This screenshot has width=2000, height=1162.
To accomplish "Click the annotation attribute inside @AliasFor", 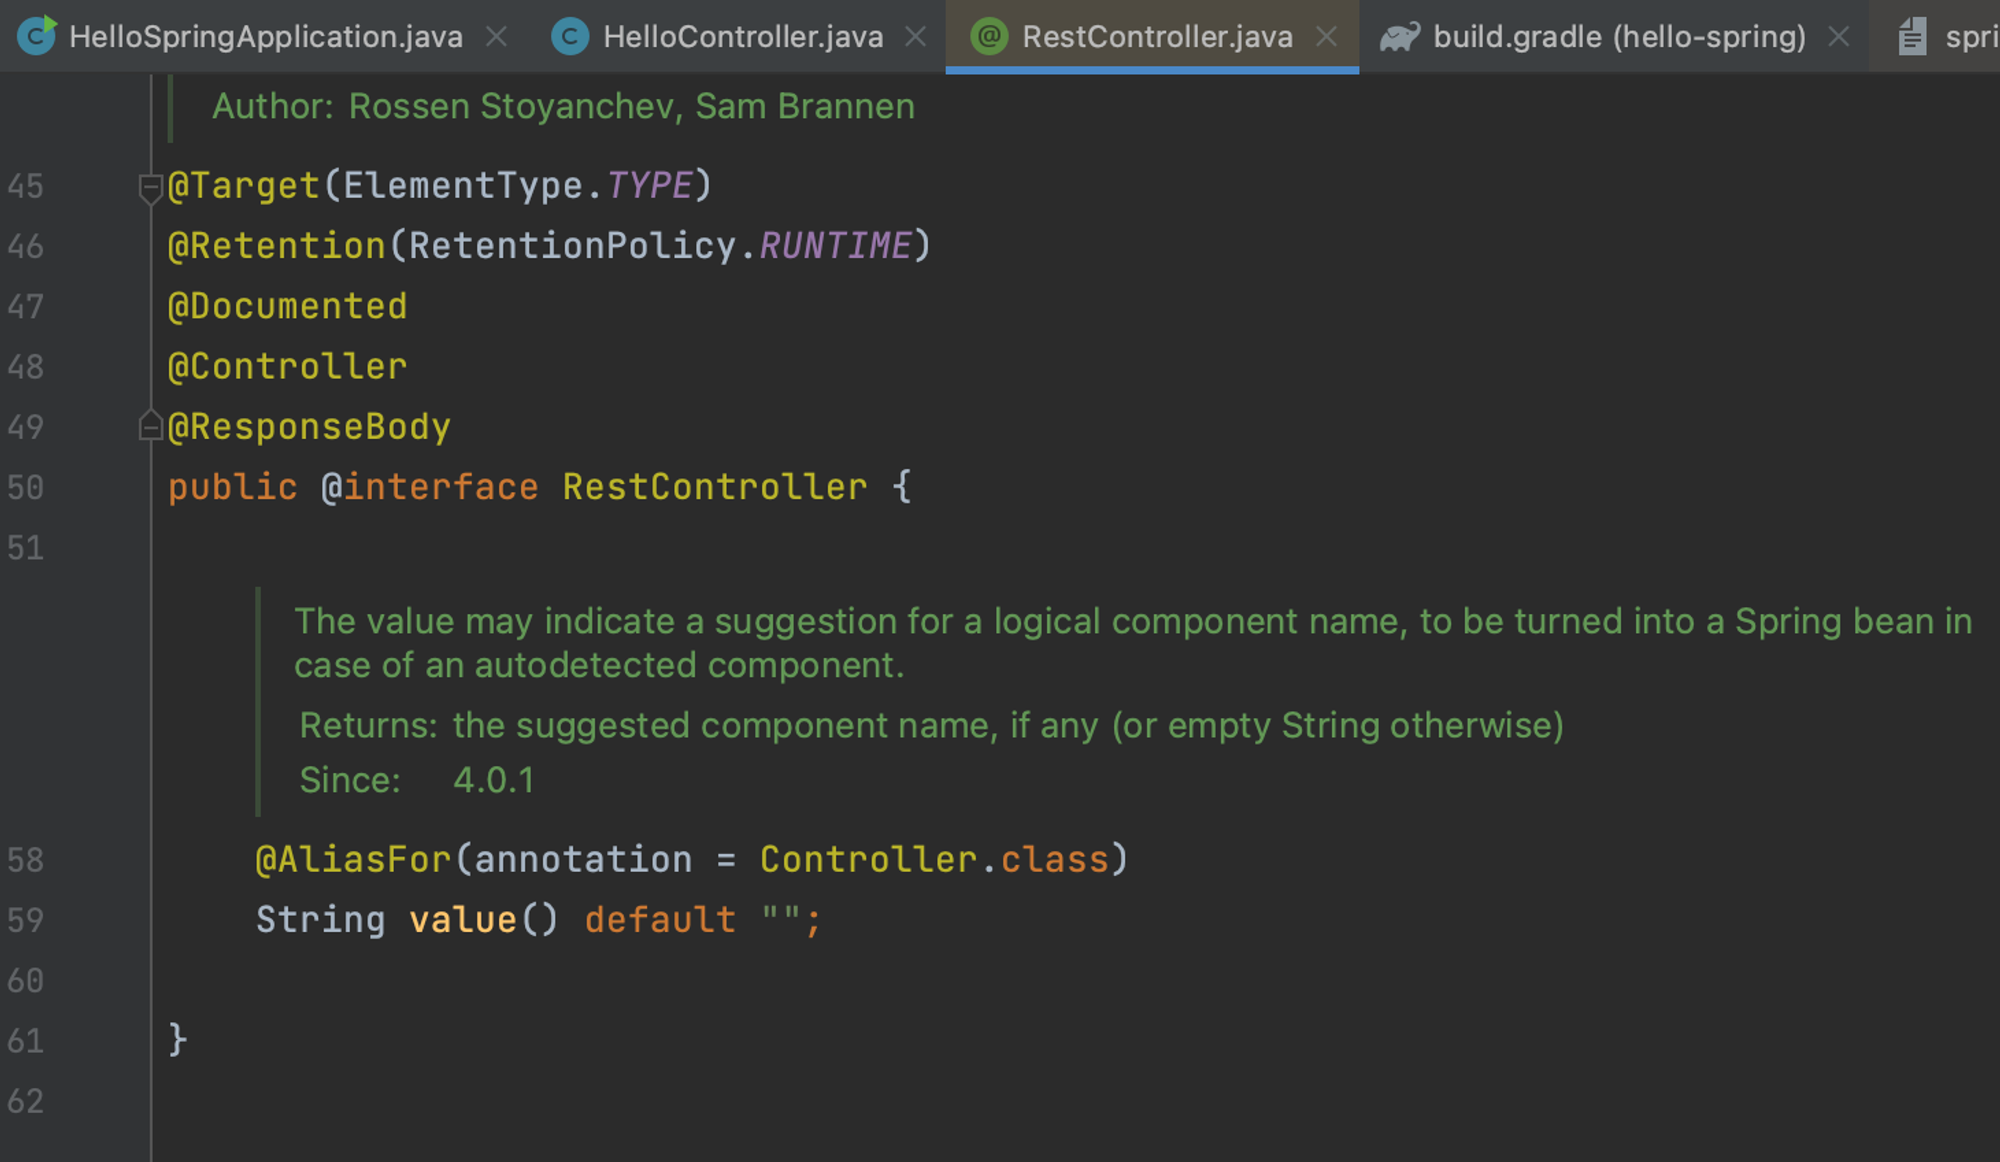I will pos(583,860).
